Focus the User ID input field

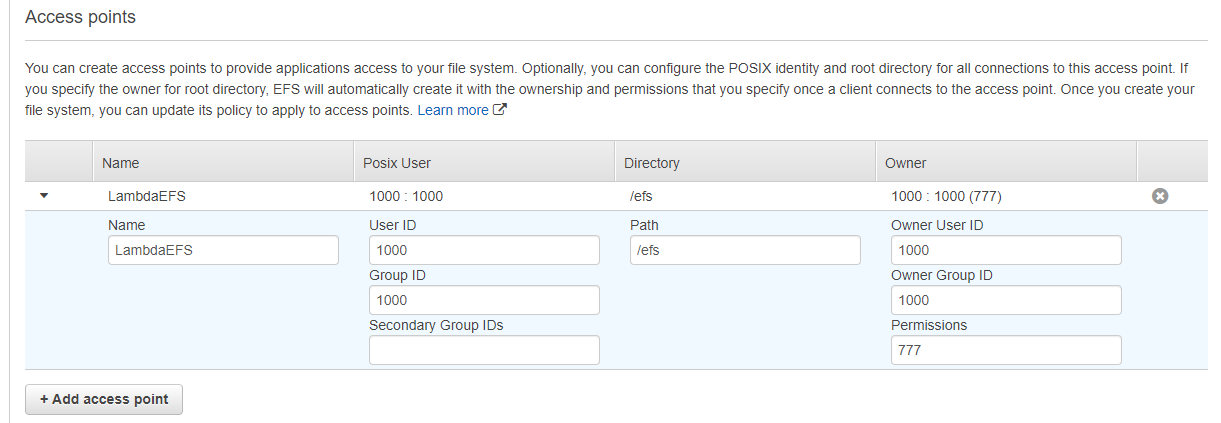(x=484, y=250)
